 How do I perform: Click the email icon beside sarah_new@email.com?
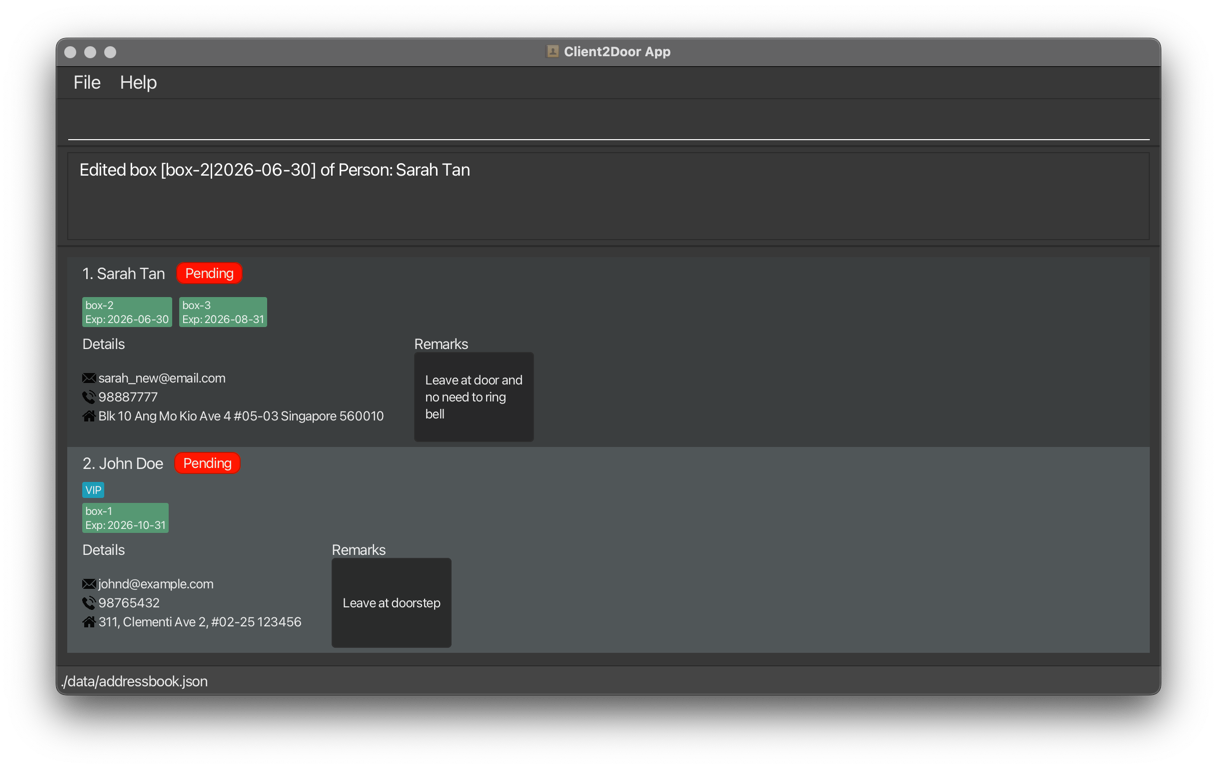[x=89, y=378]
